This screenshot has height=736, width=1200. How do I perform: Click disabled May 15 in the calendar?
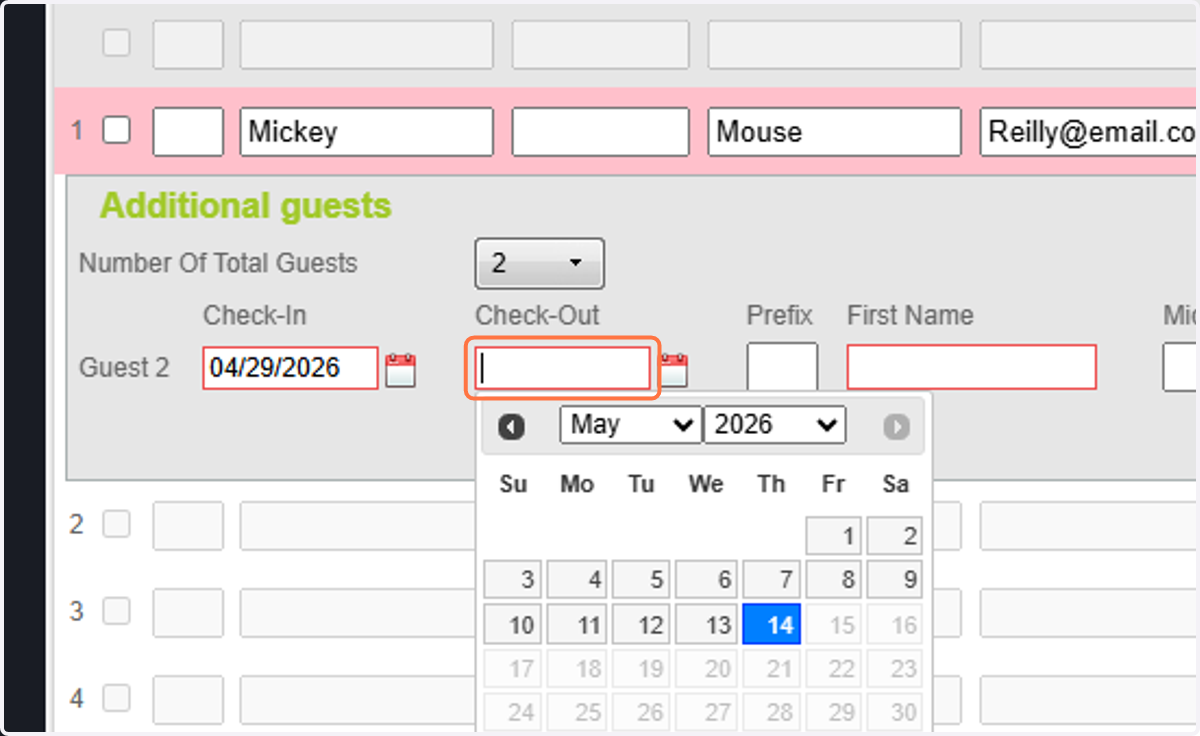click(835, 624)
